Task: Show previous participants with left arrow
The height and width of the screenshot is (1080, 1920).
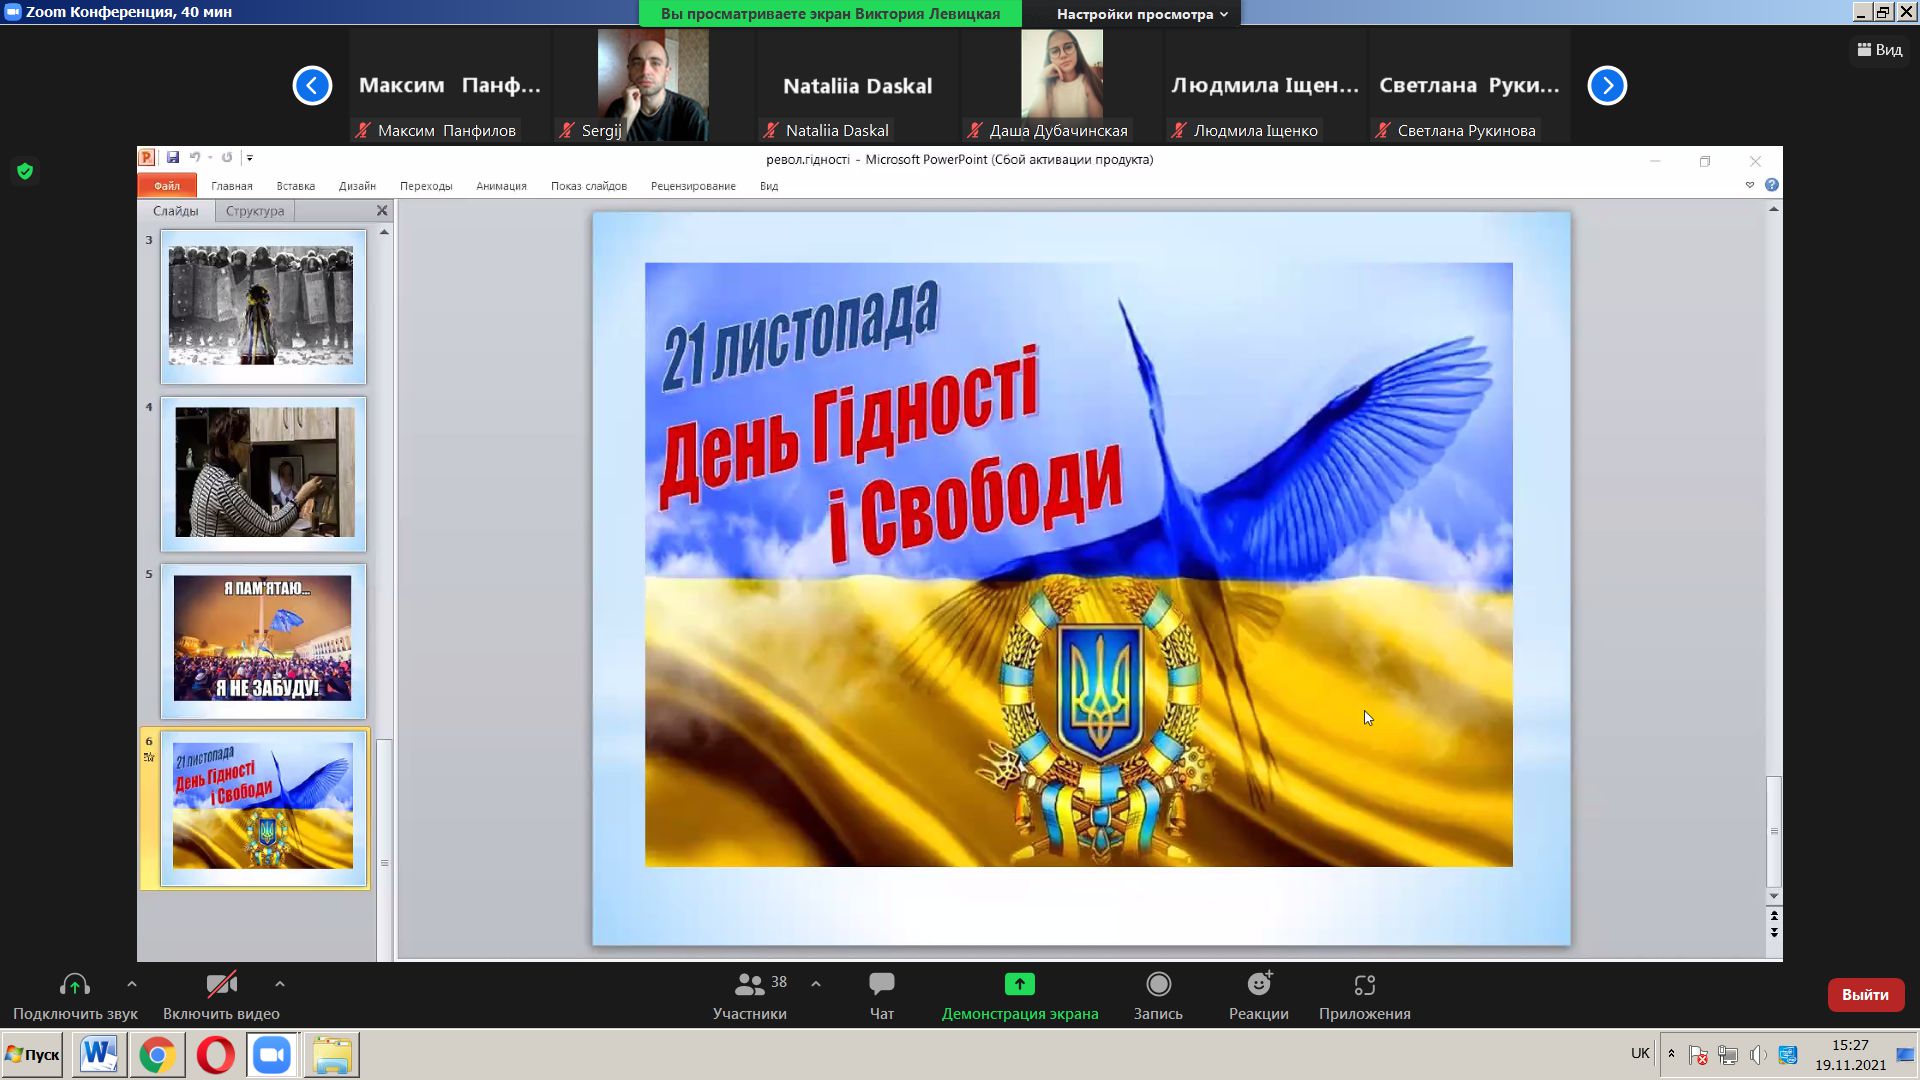Action: [x=312, y=85]
